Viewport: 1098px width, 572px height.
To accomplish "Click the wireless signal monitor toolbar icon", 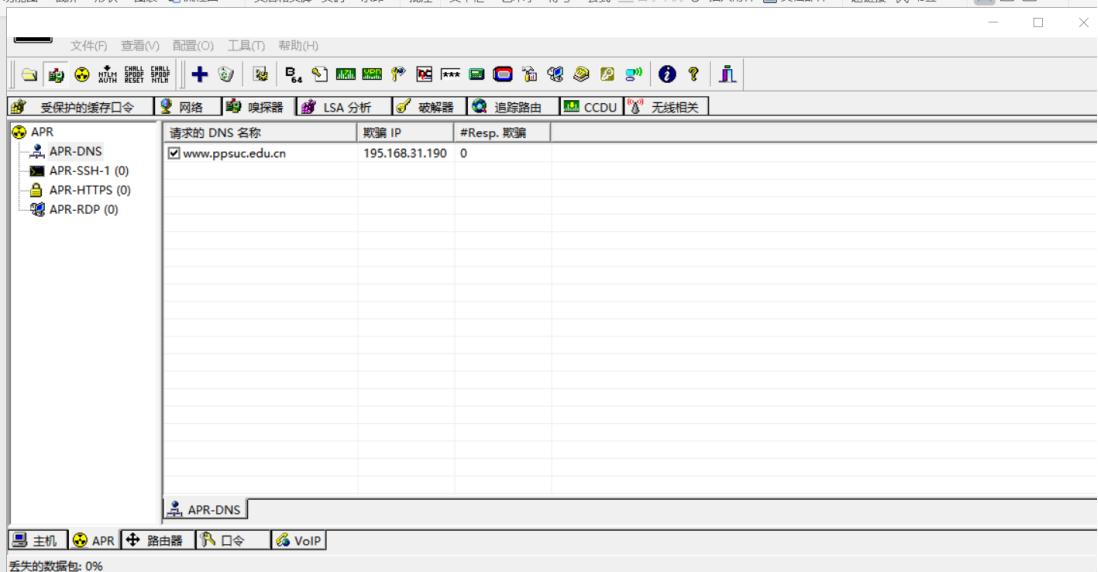I will [x=634, y=74].
